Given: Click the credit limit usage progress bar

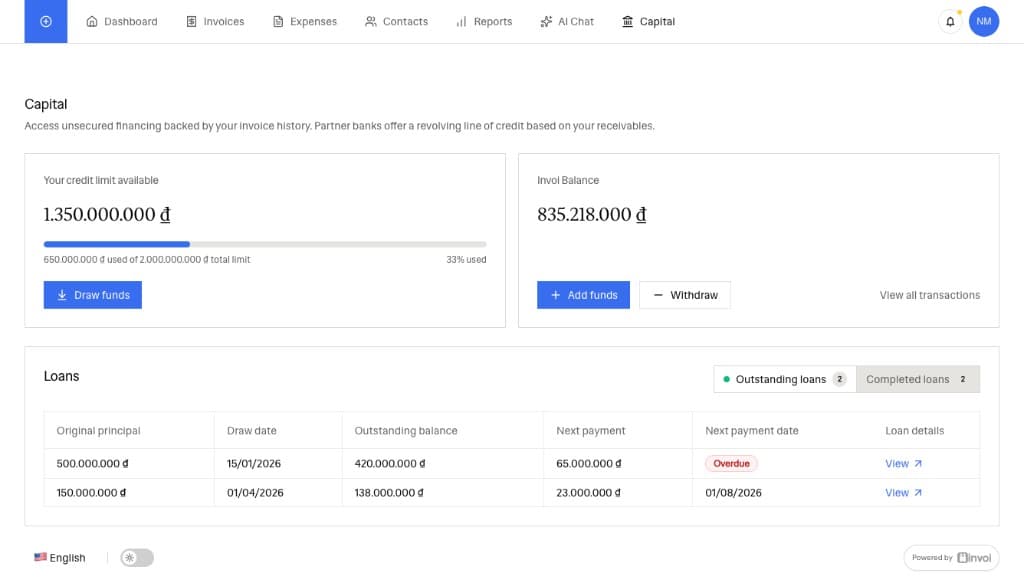Looking at the screenshot, I should point(265,244).
